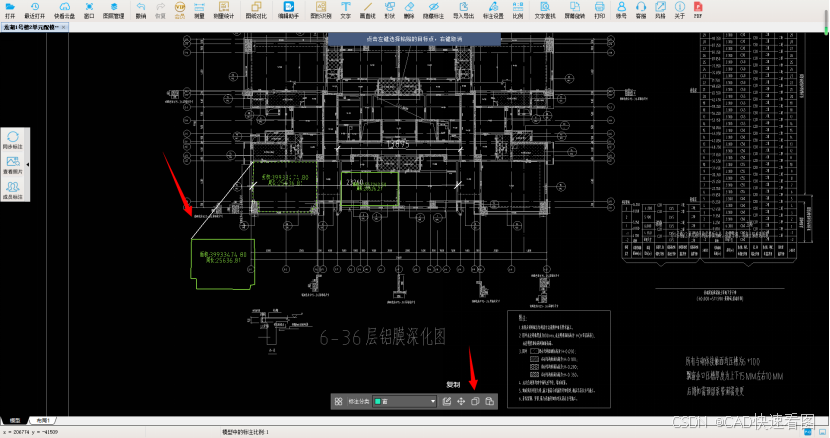Show recently opened files (最近打开)

34,10
